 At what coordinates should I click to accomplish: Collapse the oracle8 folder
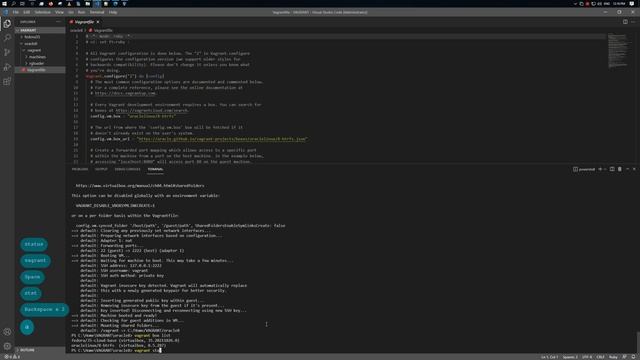point(40,44)
